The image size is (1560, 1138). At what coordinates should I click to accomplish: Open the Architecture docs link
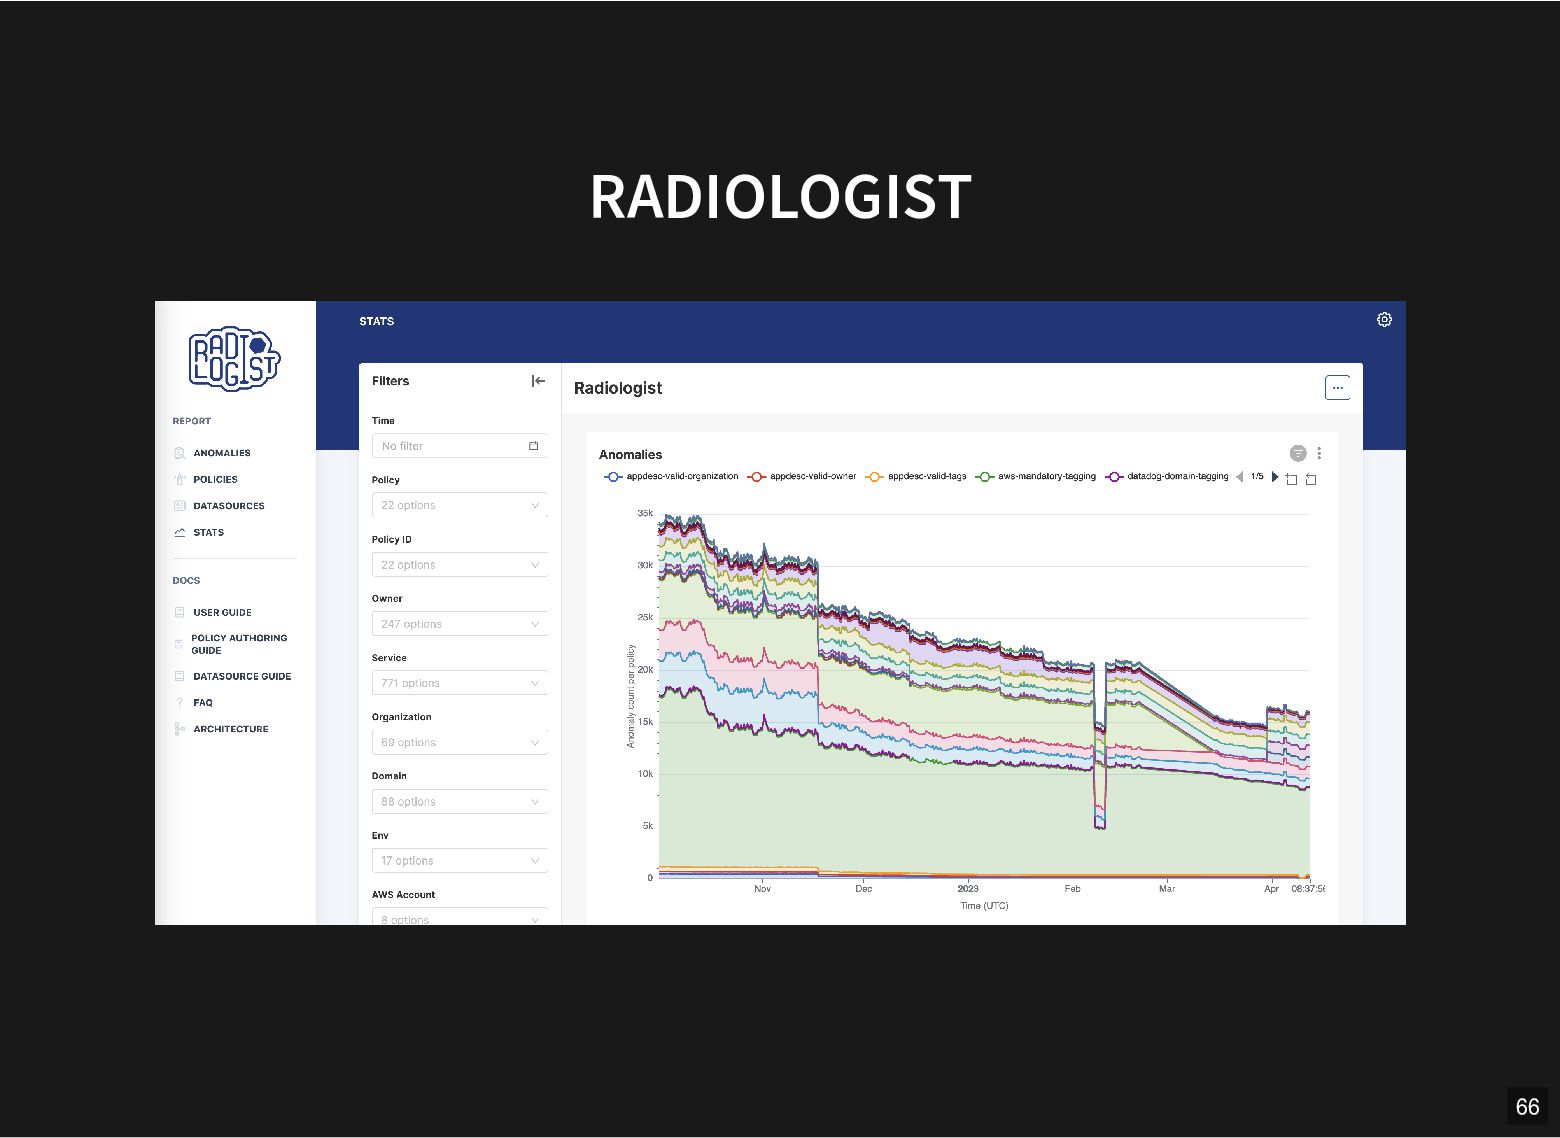(x=231, y=729)
